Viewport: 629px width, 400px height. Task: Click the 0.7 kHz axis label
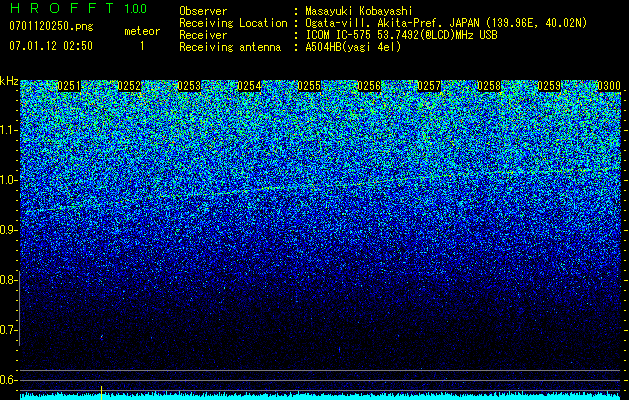[x=9, y=330]
